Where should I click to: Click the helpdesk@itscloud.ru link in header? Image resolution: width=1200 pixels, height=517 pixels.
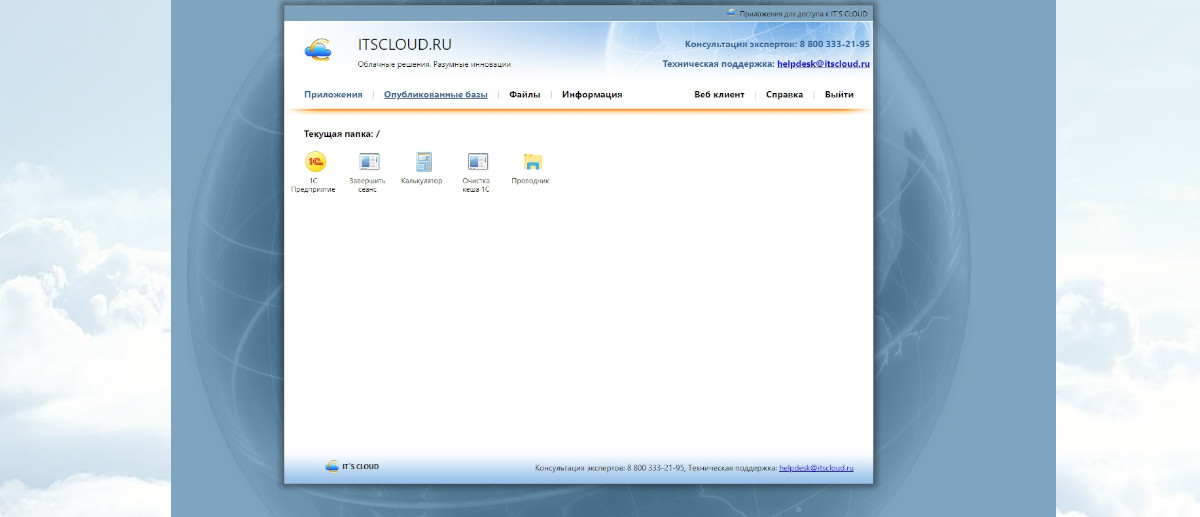coord(823,64)
